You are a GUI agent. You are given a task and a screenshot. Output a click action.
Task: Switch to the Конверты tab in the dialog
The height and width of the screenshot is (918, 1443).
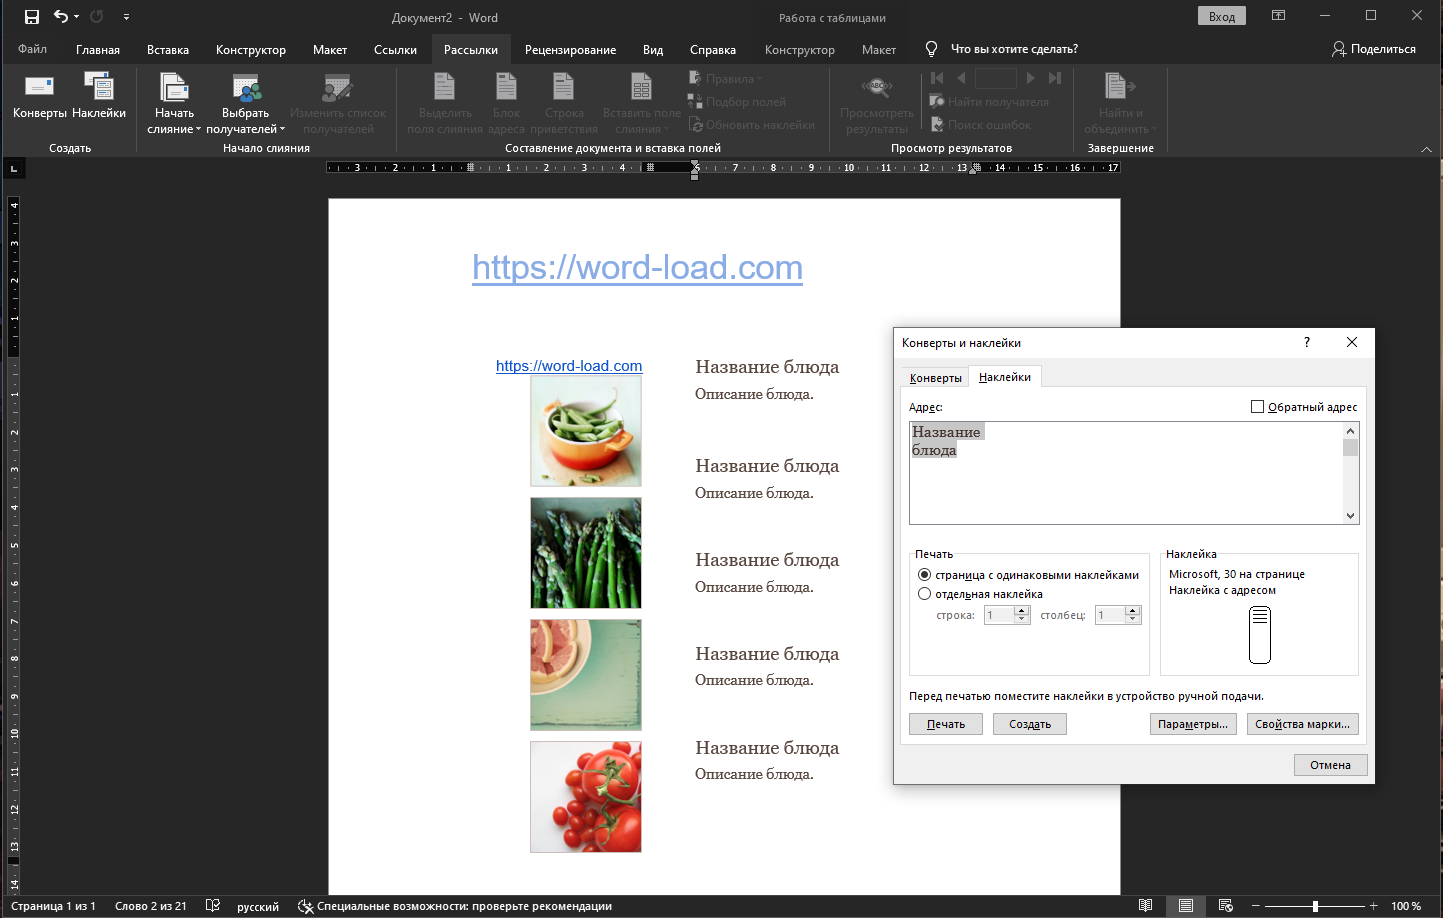point(935,378)
